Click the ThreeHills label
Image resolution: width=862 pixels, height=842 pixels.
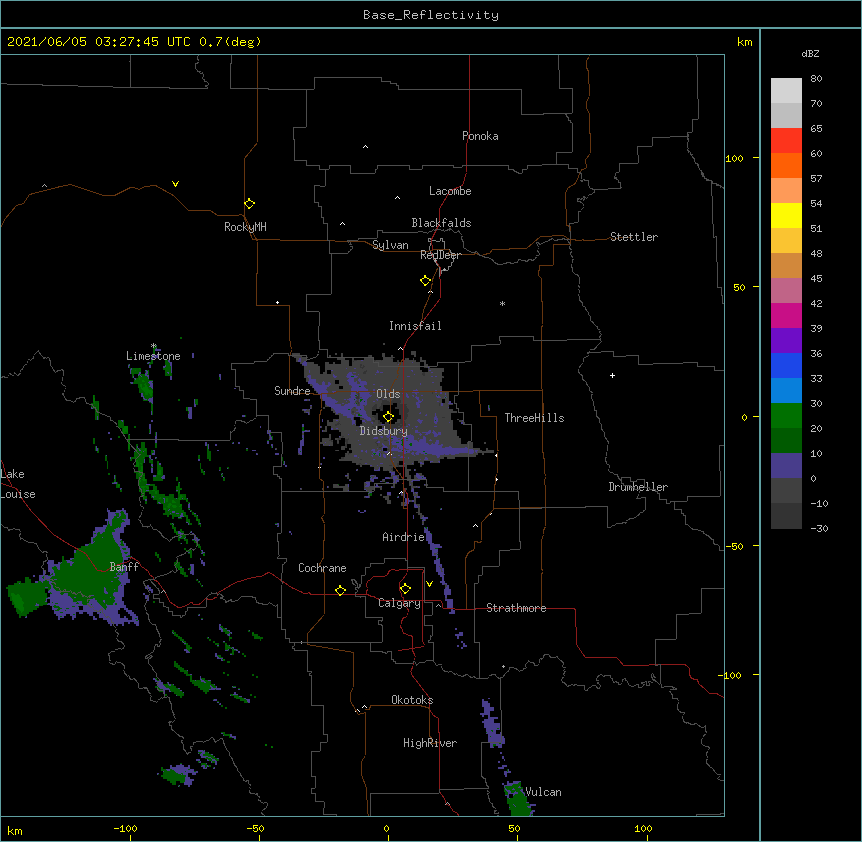pyautogui.click(x=534, y=418)
